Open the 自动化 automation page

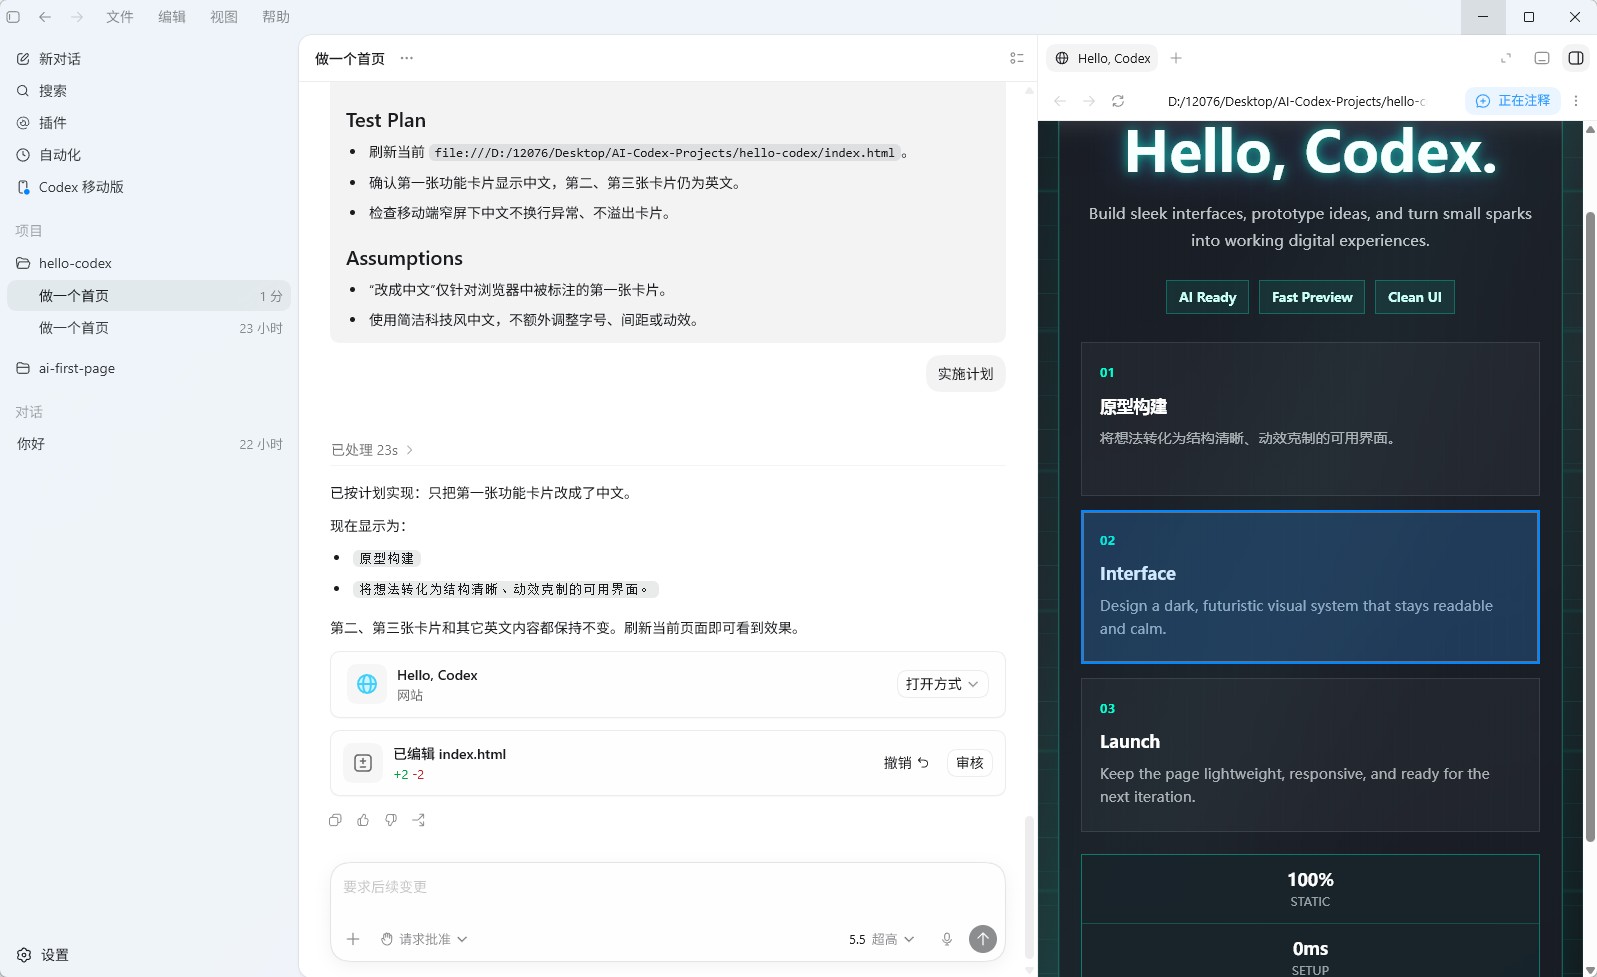pyautogui.click(x=148, y=155)
